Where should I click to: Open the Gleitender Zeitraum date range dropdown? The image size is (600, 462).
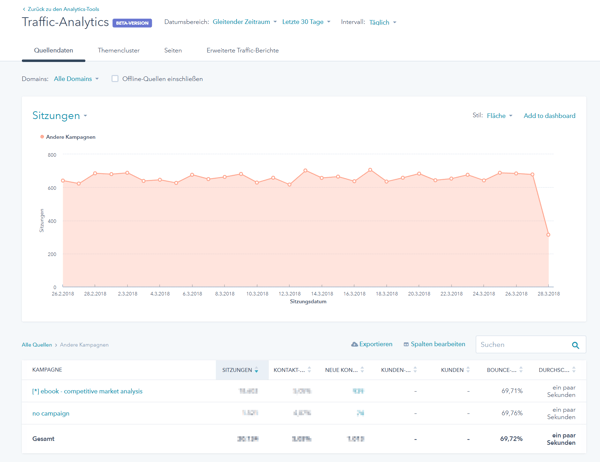tap(245, 22)
